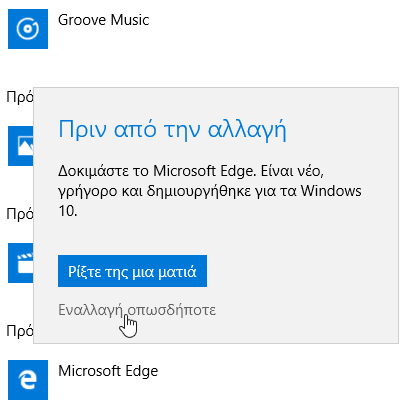
Task: Open the Microsoft Edge browser icon tile
Action: point(28,380)
